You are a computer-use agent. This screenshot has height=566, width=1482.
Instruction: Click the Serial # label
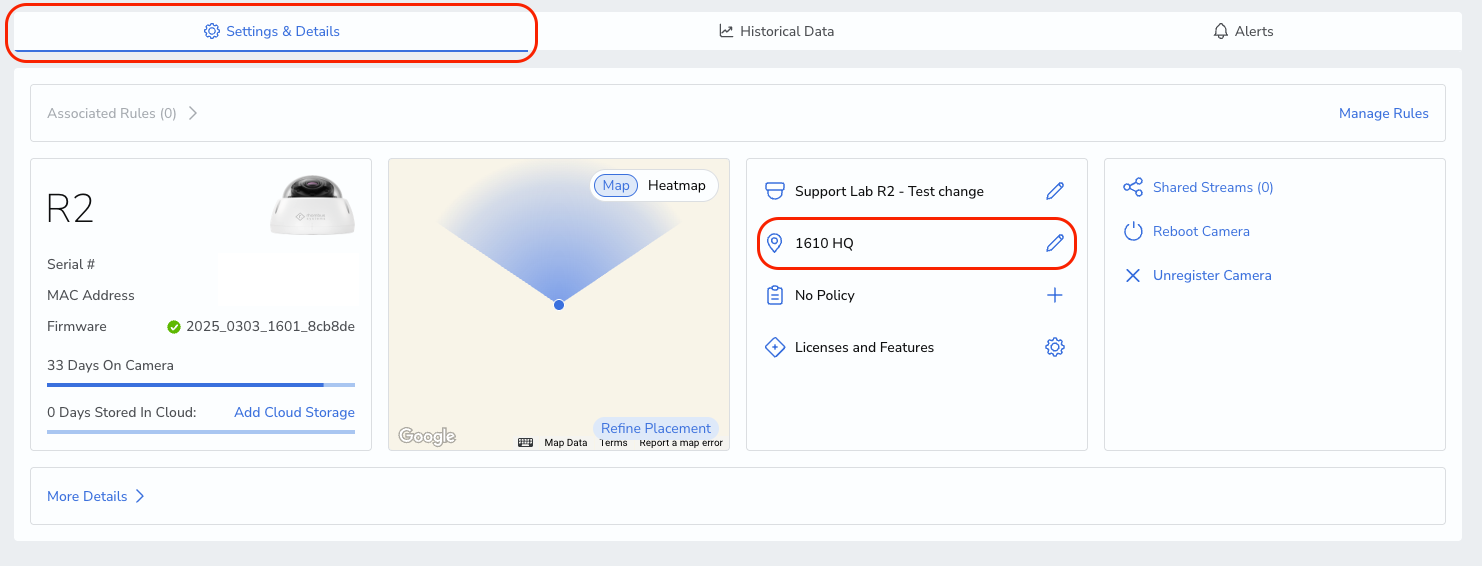pyautogui.click(x=71, y=264)
